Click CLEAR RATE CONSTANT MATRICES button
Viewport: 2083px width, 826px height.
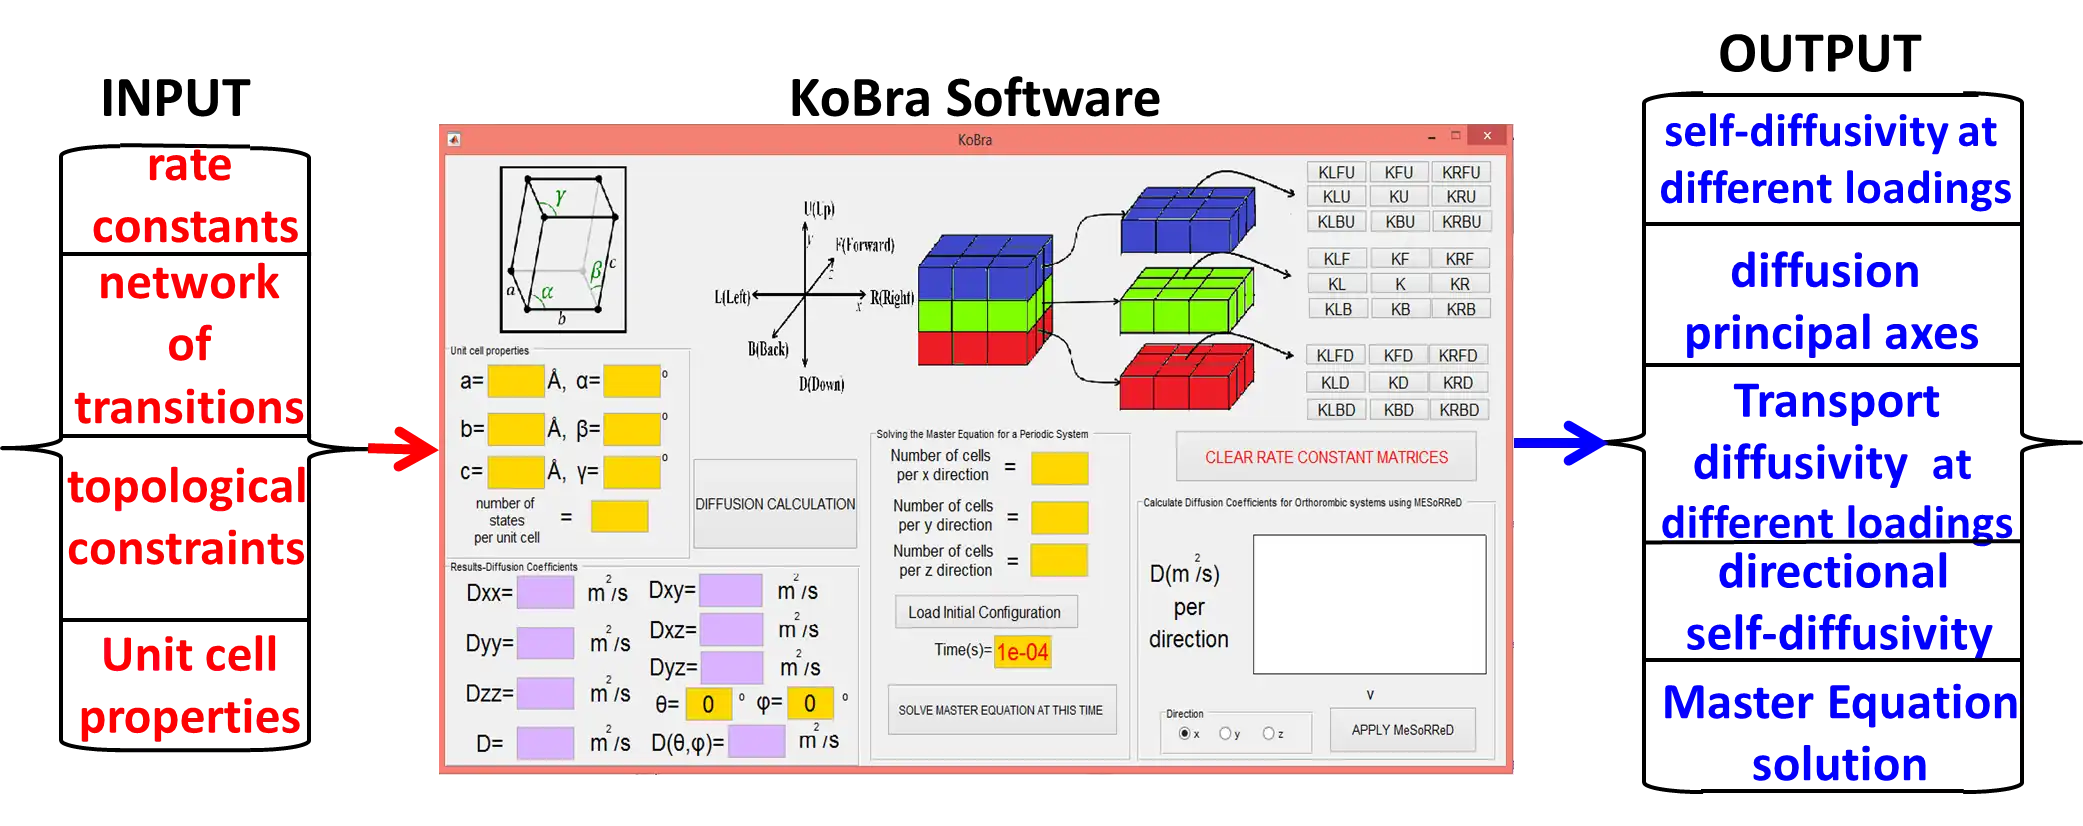pos(1326,457)
